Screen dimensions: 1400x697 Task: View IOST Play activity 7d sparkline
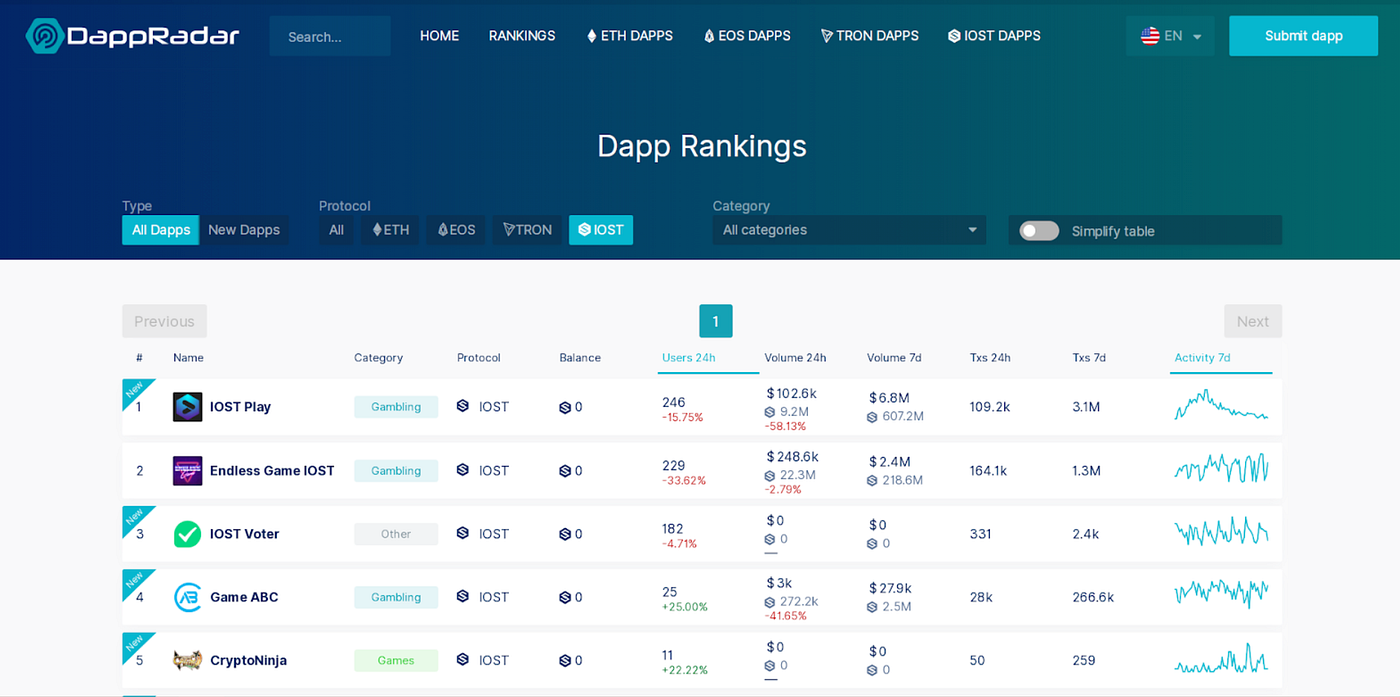[1221, 406]
